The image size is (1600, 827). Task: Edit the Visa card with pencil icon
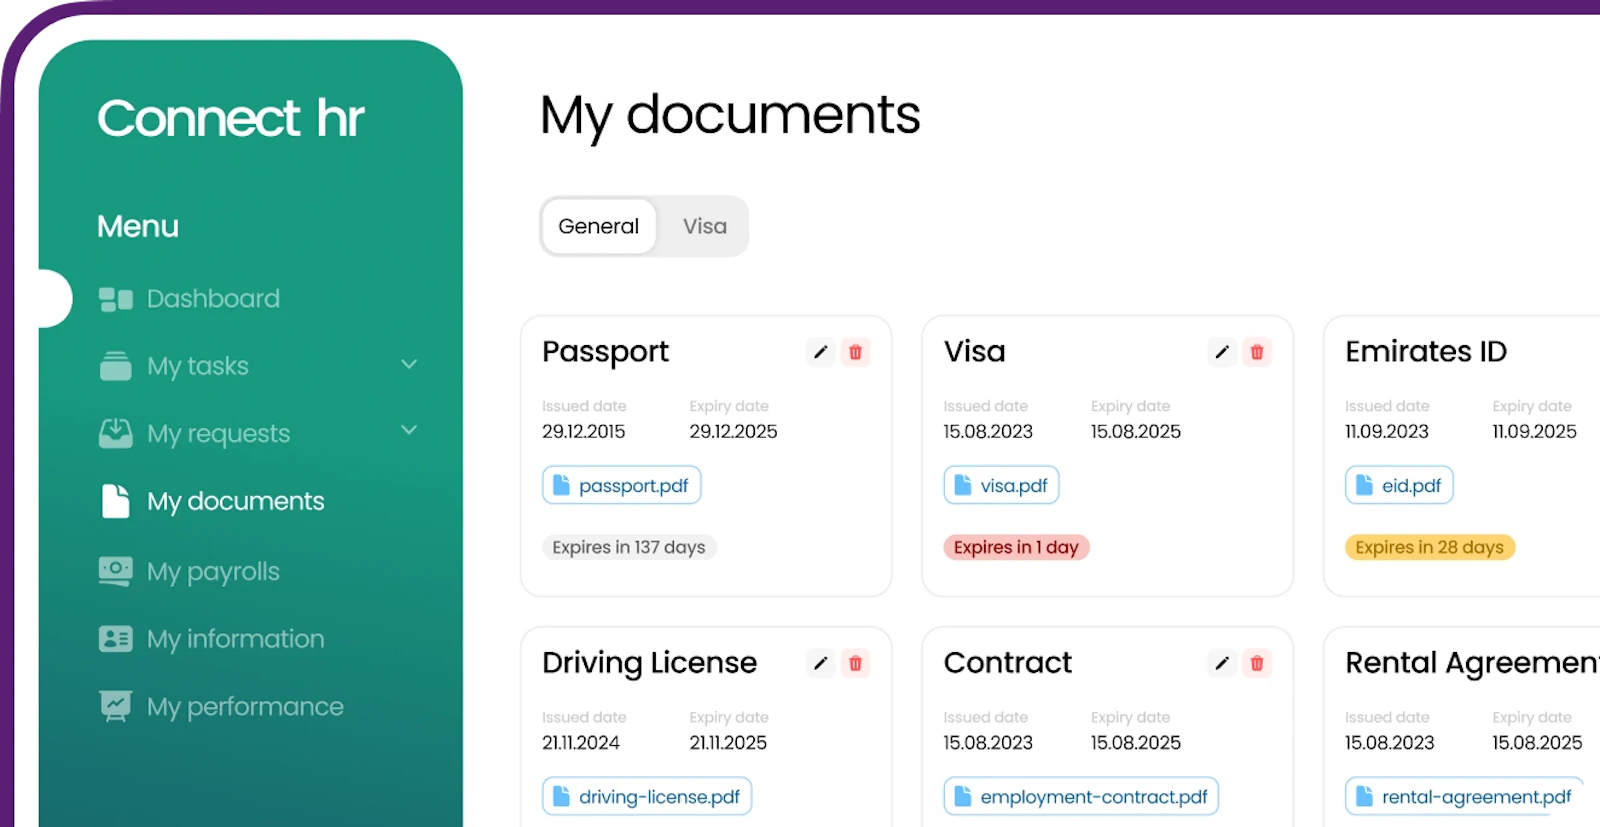1222,352
